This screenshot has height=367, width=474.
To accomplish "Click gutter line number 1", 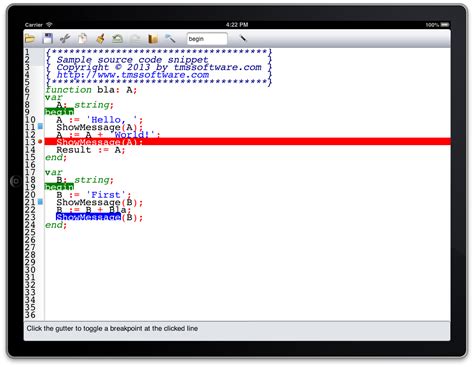I will [x=27, y=52].
